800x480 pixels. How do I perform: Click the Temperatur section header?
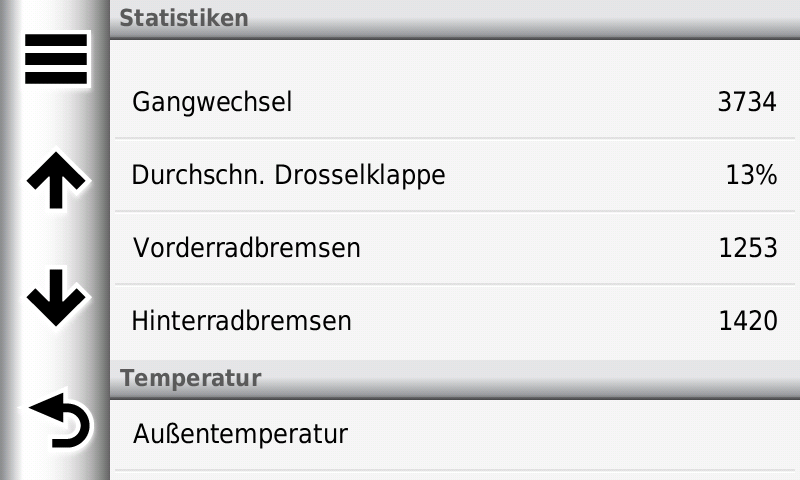tap(191, 378)
